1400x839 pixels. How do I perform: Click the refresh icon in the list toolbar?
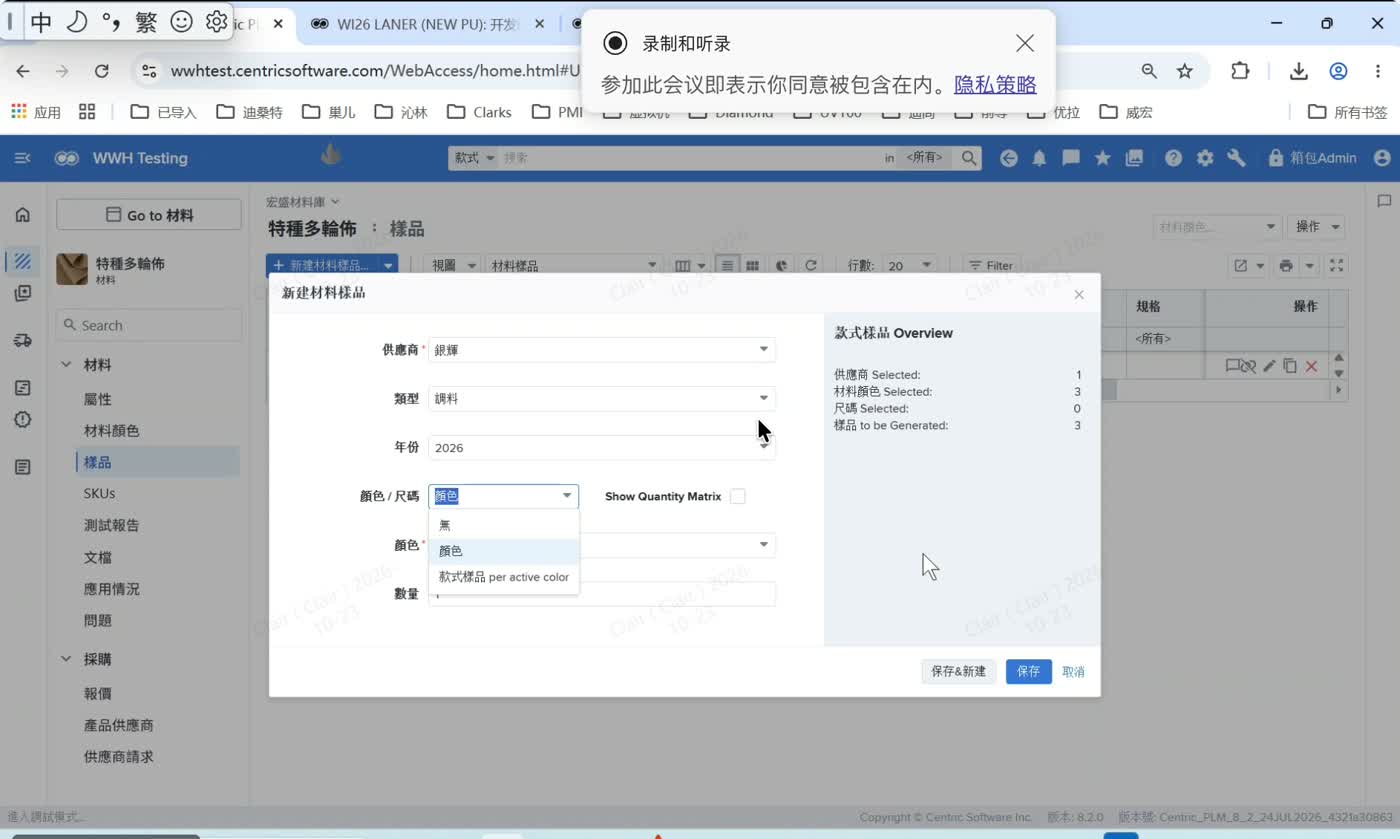(x=811, y=266)
